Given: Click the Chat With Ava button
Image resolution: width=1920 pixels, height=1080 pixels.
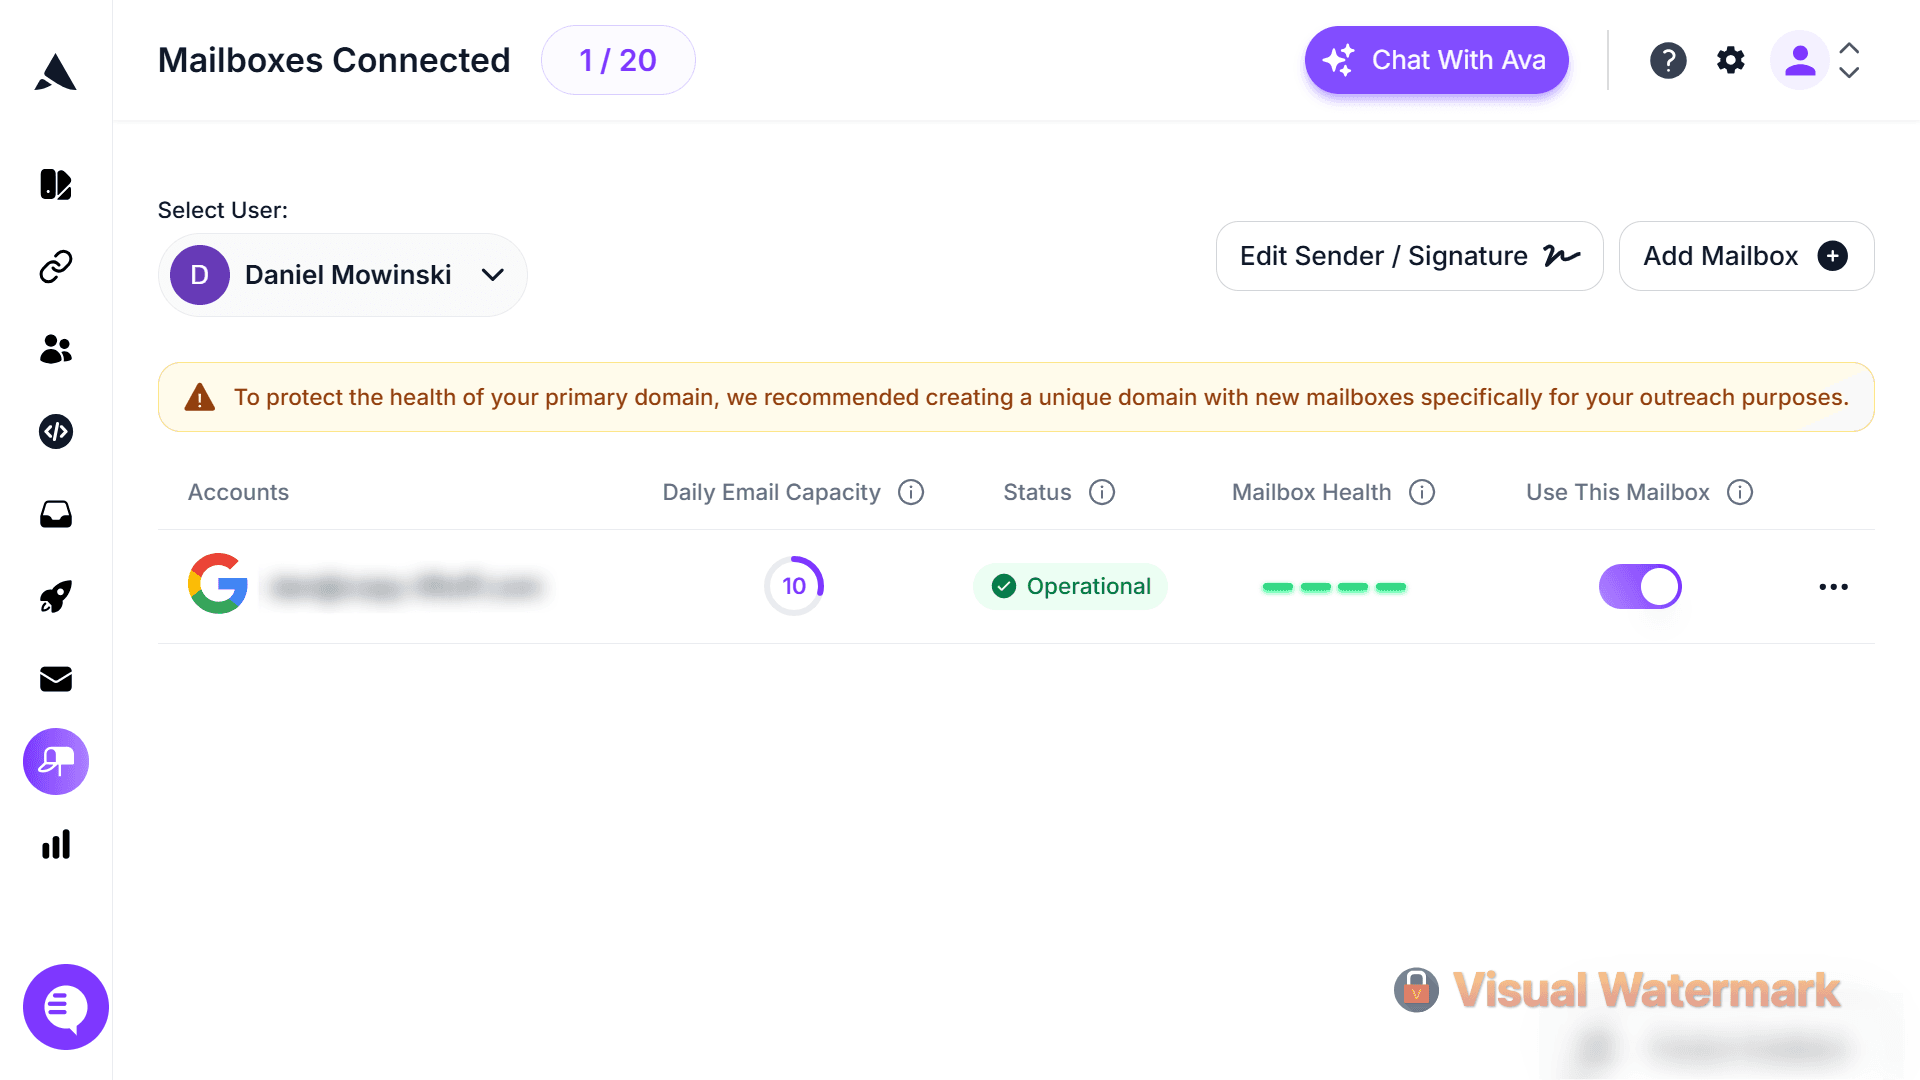Looking at the screenshot, I should coord(1436,60).
